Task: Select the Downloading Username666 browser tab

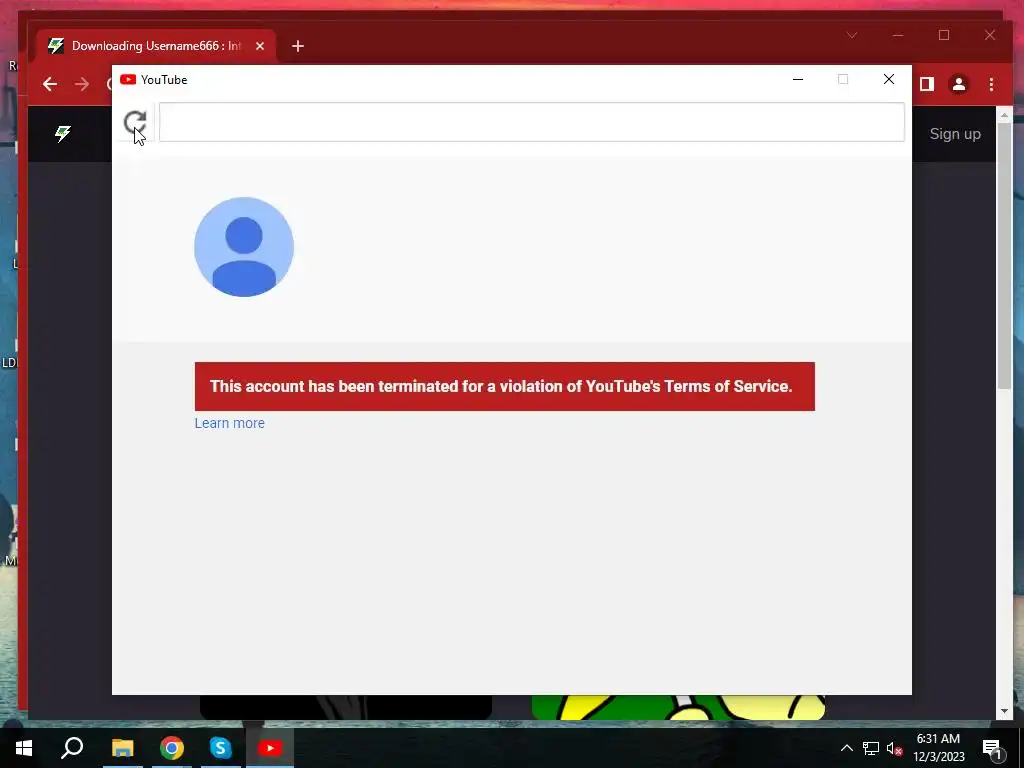Action: click(157, 46)
